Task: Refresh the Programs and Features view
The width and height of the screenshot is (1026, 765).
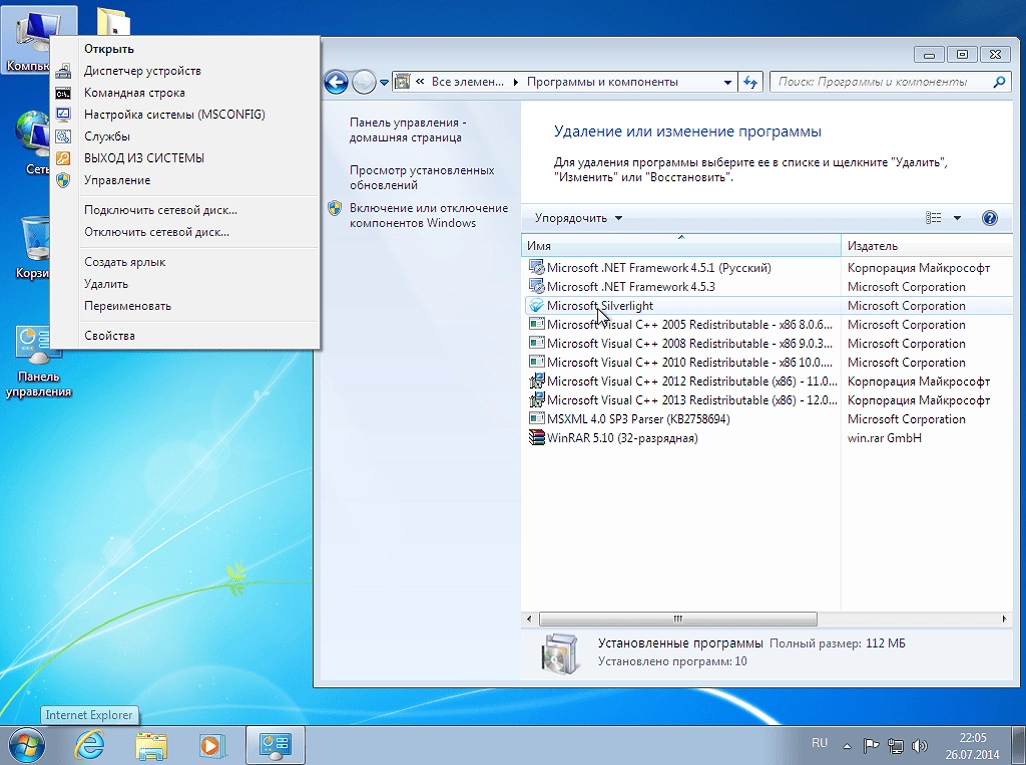Action: coord(751,82)
